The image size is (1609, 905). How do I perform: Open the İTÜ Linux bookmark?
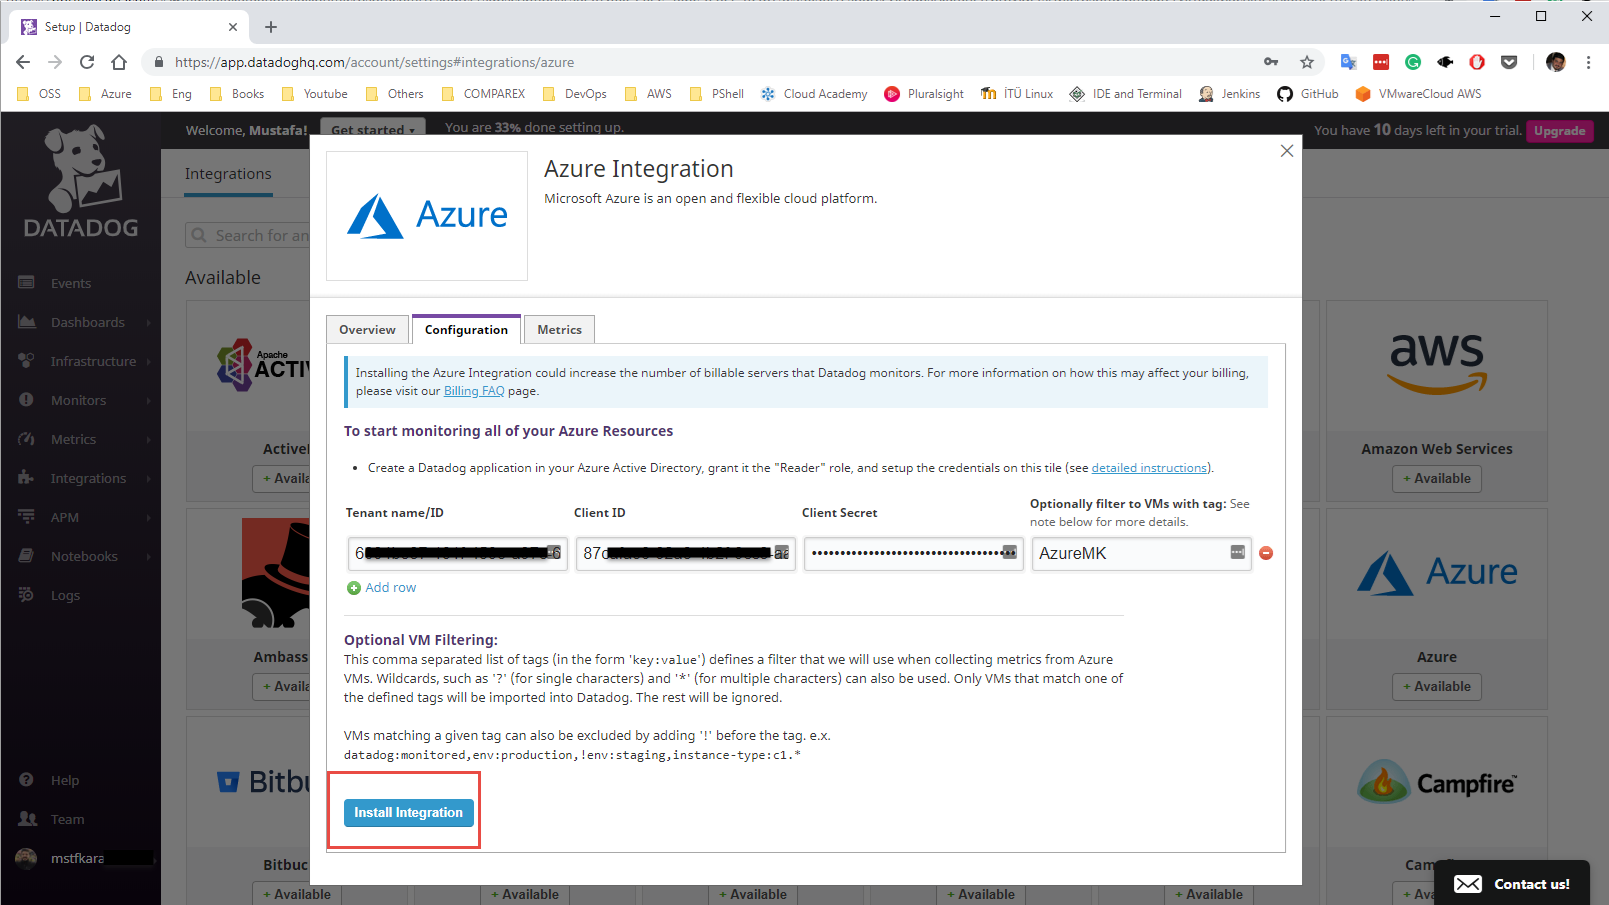(x=1017, y=94)
